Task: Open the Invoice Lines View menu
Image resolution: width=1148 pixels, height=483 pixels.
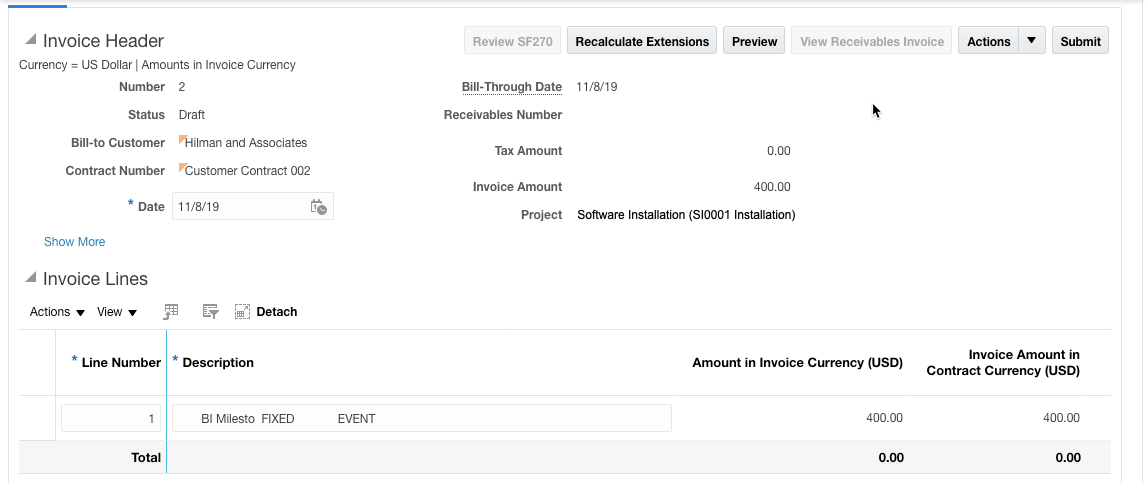Action: [117, 312]
